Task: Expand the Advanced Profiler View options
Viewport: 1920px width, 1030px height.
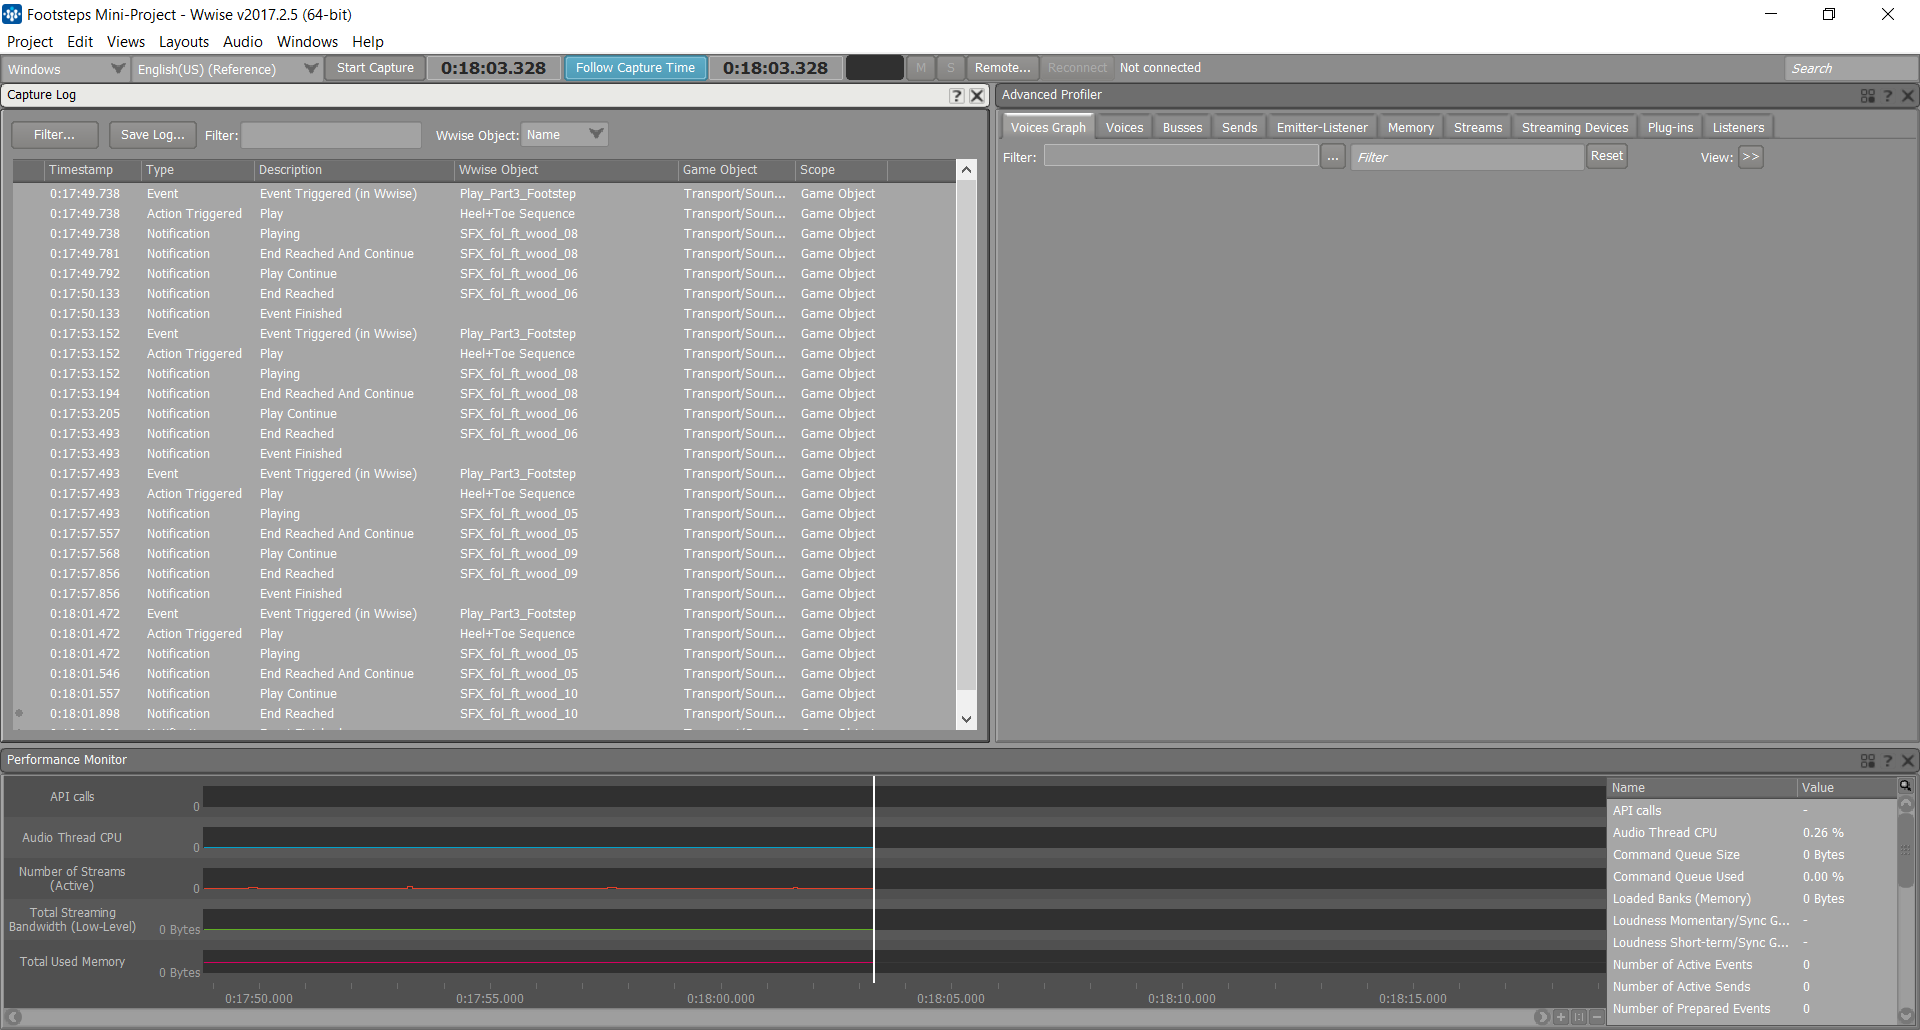Action: coord(1750,157)
